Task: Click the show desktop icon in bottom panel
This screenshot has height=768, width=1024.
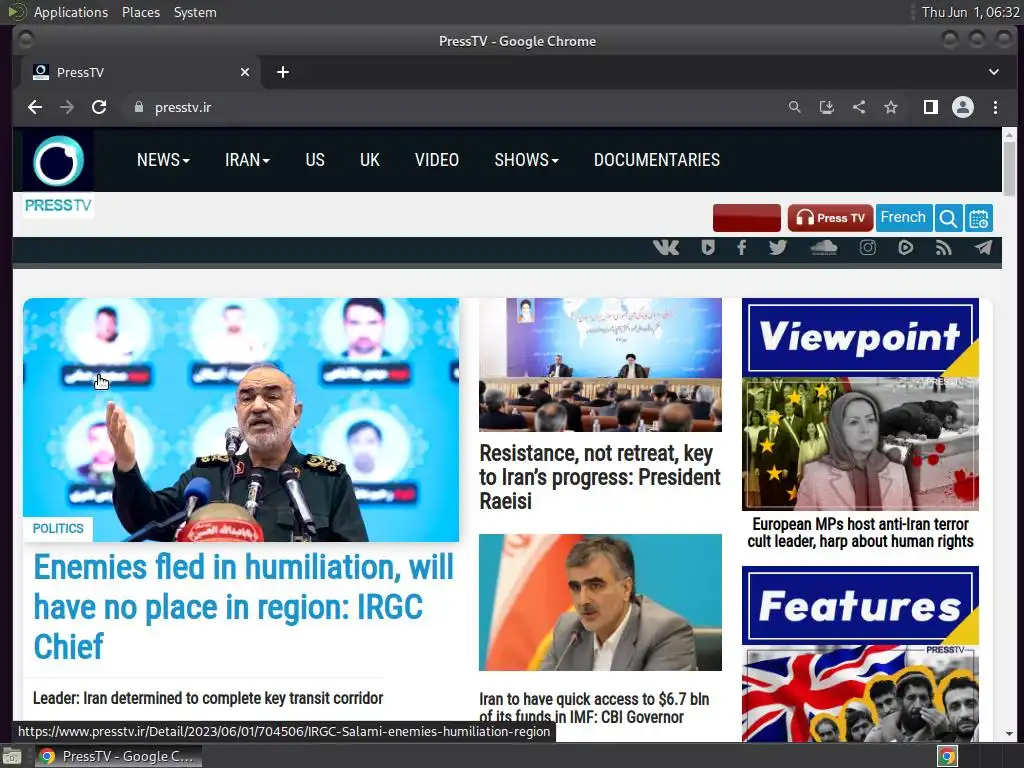Action: (11, 756)
